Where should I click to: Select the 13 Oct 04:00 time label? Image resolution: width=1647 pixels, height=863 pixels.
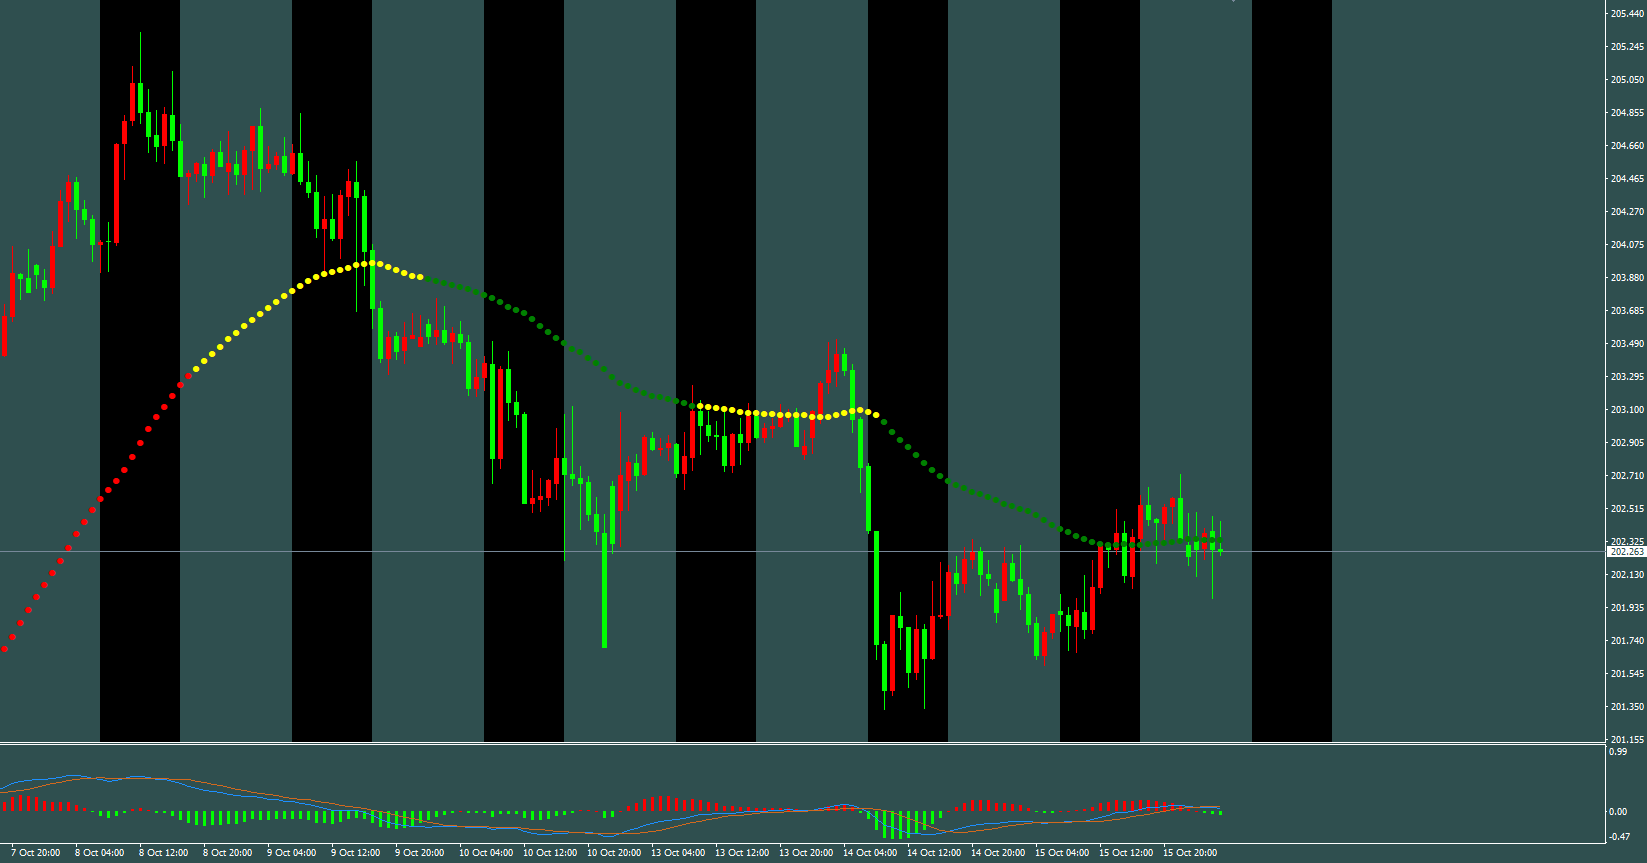(677, 853)
